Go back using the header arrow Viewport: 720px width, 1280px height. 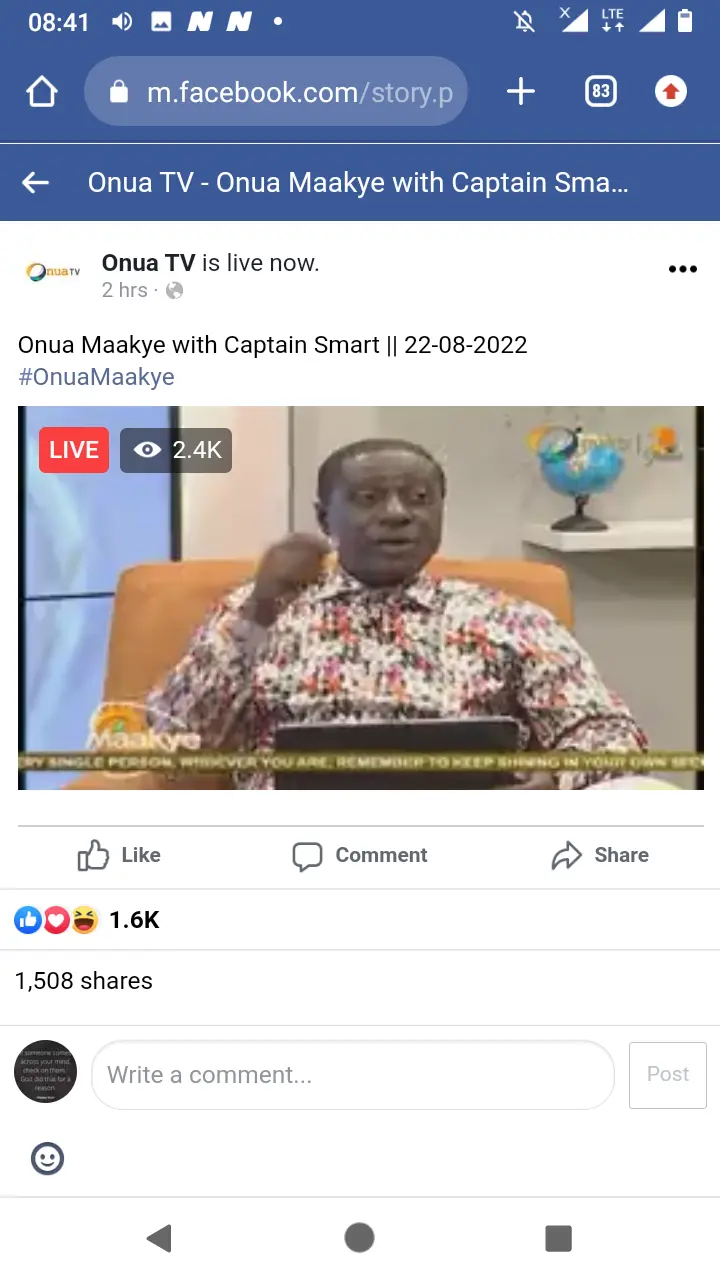(36, 182)
